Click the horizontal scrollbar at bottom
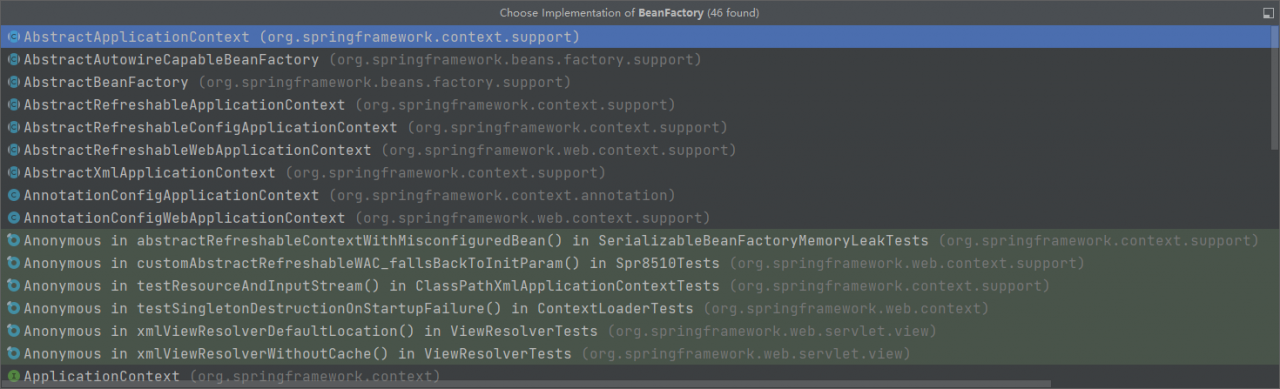Screen dimensions: 1280x389 527,383
